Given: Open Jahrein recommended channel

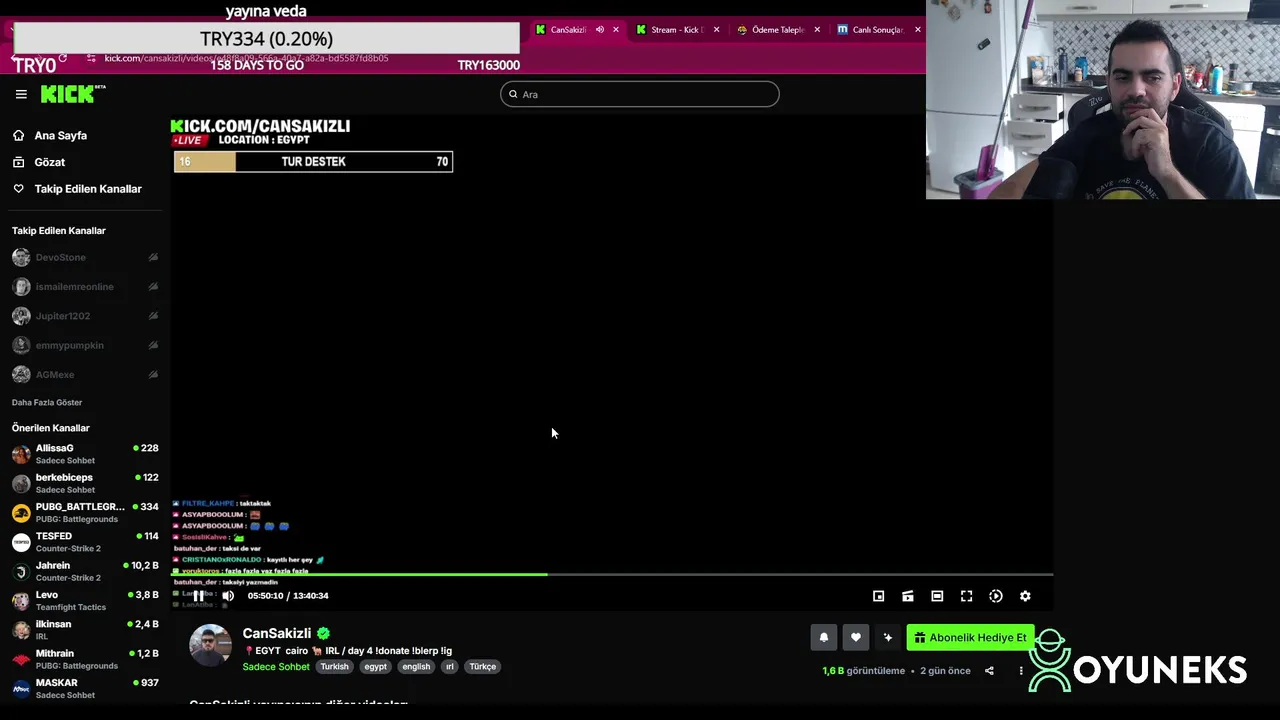Looking at the screenshot, I should pyautogui.click(x=85, y=571).
